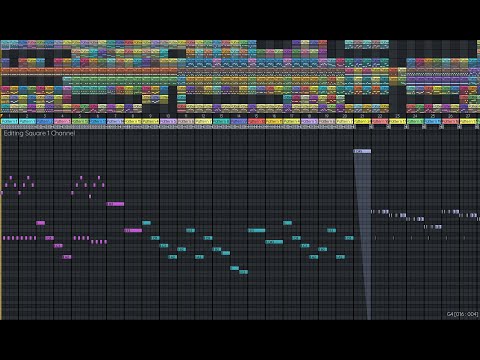Select the pink pattern header under bar 4
Viewport: 480px width, 360px height.
62,121
